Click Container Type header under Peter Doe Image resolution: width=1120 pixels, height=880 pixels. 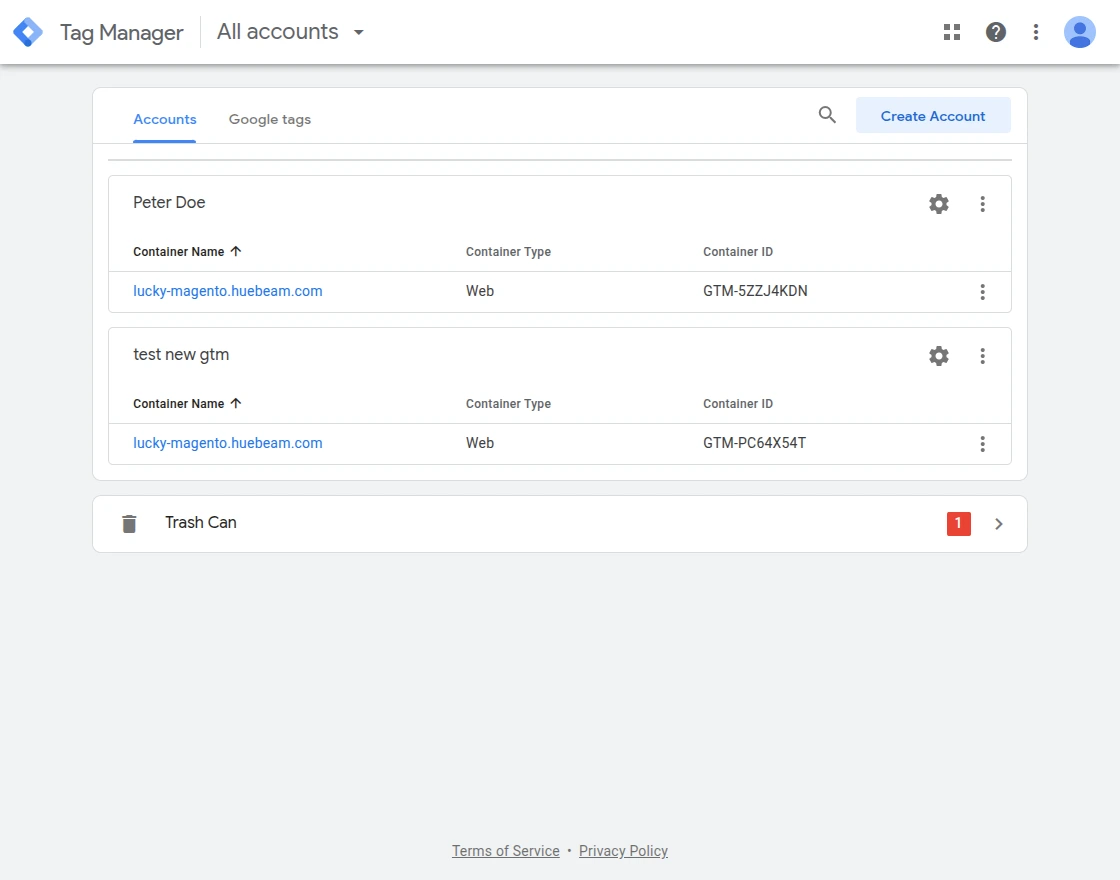click(x=508, y=251)
